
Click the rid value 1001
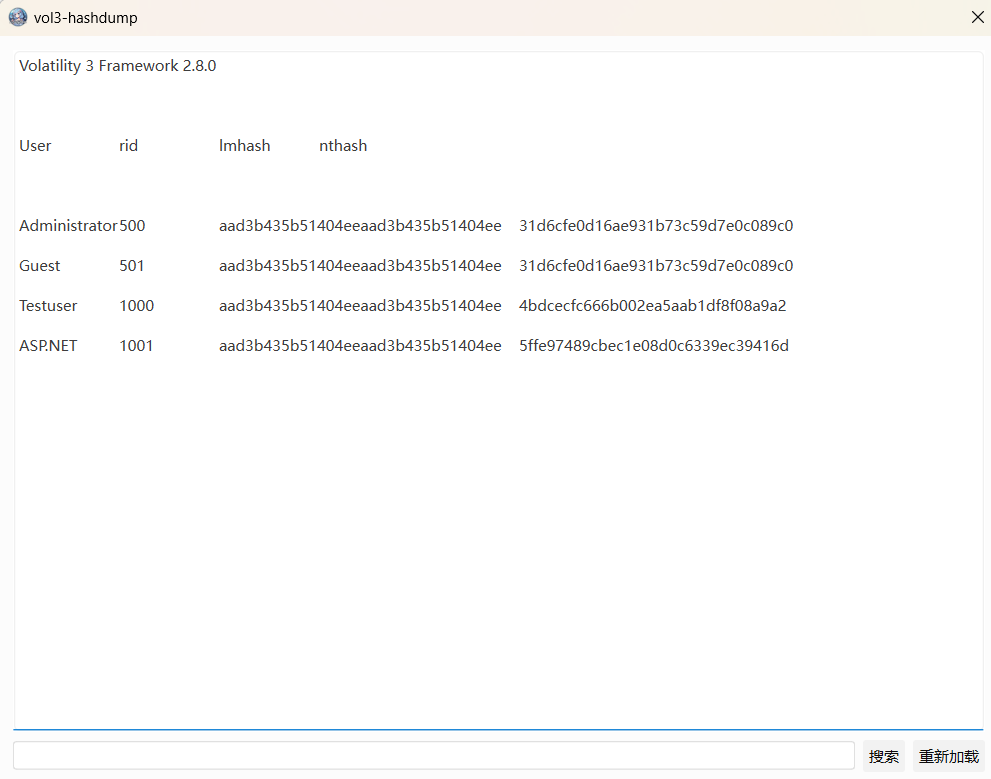(x=136, y=346)
